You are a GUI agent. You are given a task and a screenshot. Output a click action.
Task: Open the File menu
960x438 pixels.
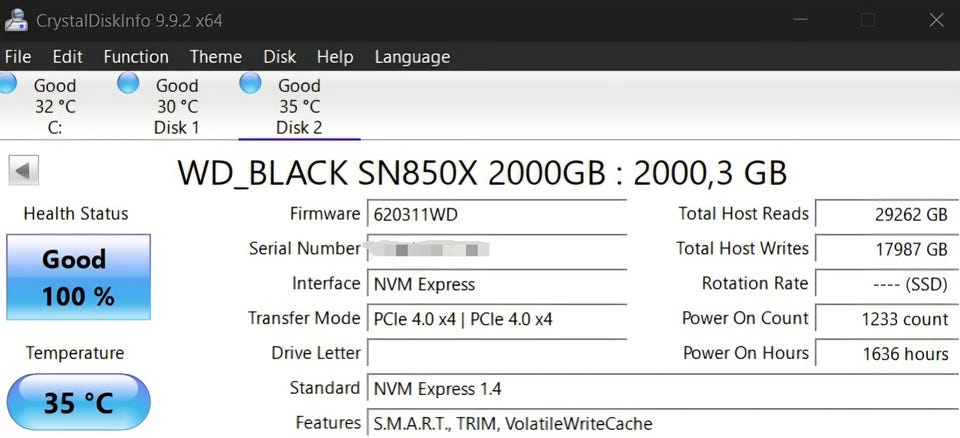point(18,57)
